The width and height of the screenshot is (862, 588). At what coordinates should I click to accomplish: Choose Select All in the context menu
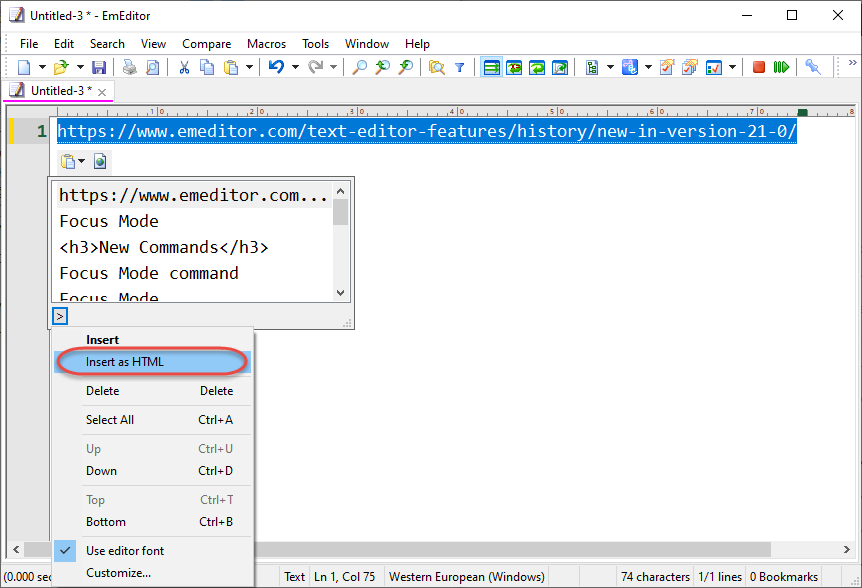pyautogui.click(x=153, y=420)
